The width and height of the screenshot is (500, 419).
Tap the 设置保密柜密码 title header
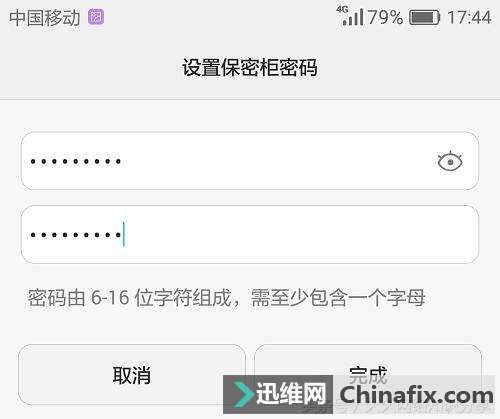pyautogui.click(x=250, y=67)
